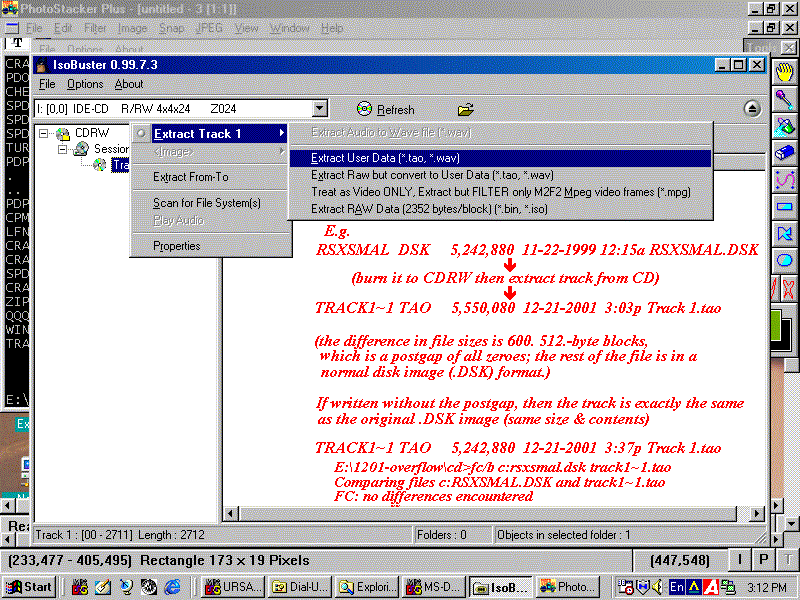The image size is (800, 600).
Task: Click the P button in PhotoStacker's status bar
Action: 763,560
